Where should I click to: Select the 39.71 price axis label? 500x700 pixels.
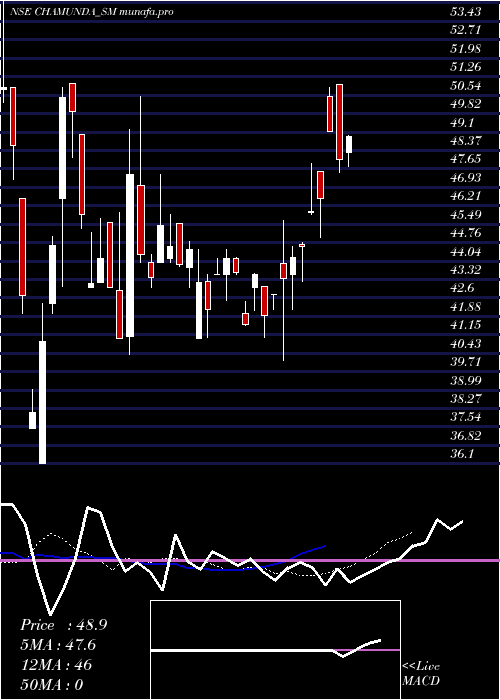(465, 362)
